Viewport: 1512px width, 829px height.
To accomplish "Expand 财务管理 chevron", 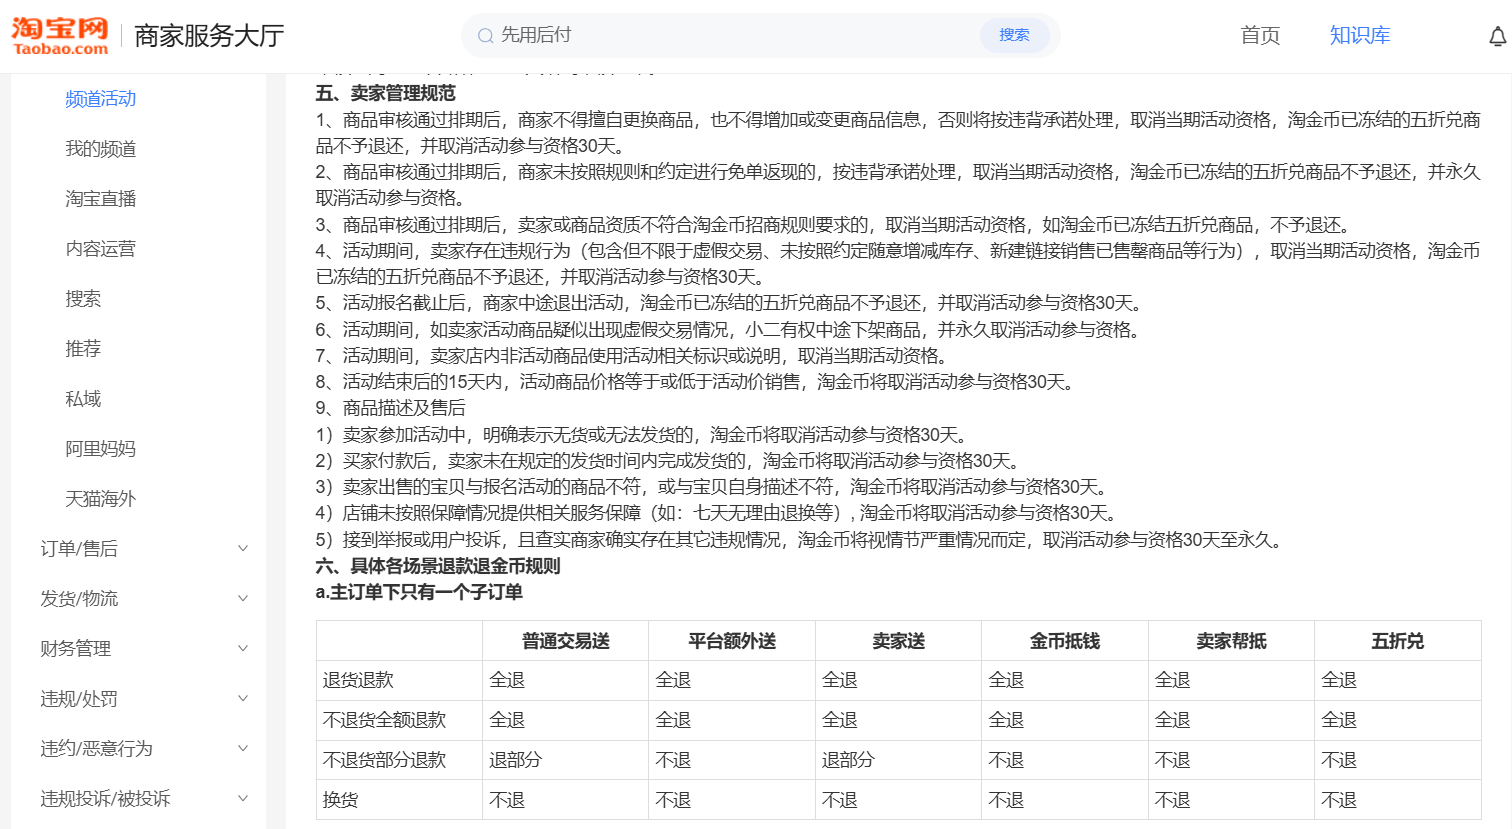I will (x=242, y=648).
